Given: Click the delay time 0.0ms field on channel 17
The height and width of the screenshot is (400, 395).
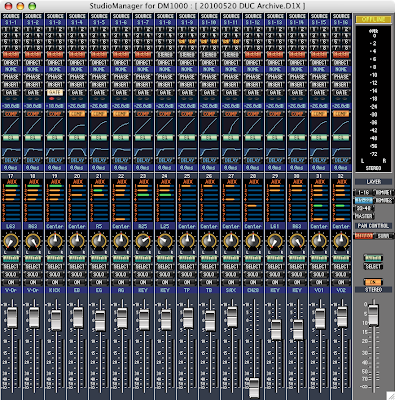Looking at the screenshot, I should pyautogui.click(x=11, y=167).
